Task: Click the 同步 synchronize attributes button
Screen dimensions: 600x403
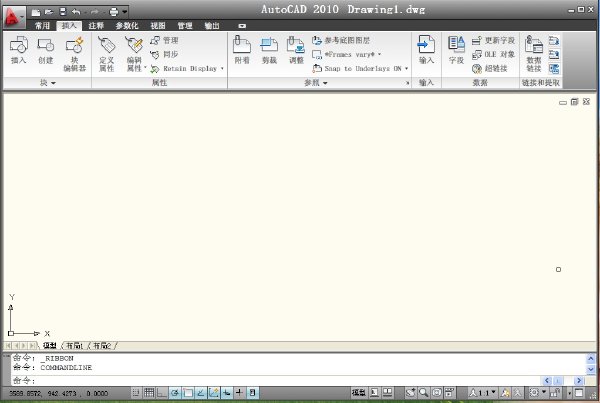Action: click(164, 54)
